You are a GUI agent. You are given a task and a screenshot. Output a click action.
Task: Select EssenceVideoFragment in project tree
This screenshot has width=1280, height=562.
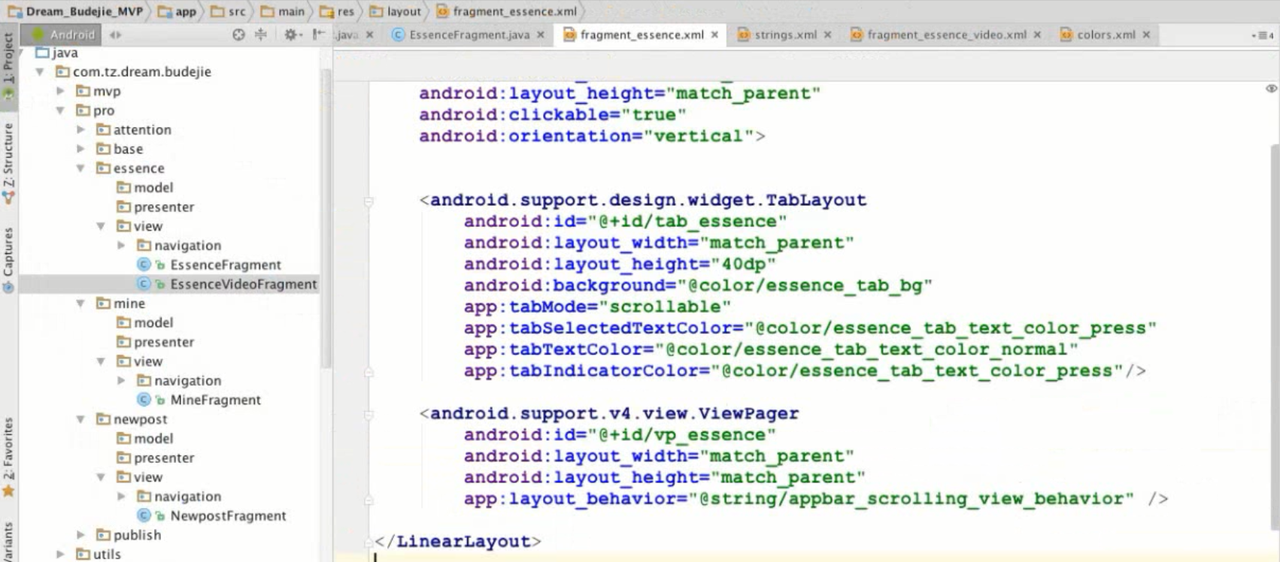[x=243, y=285]
